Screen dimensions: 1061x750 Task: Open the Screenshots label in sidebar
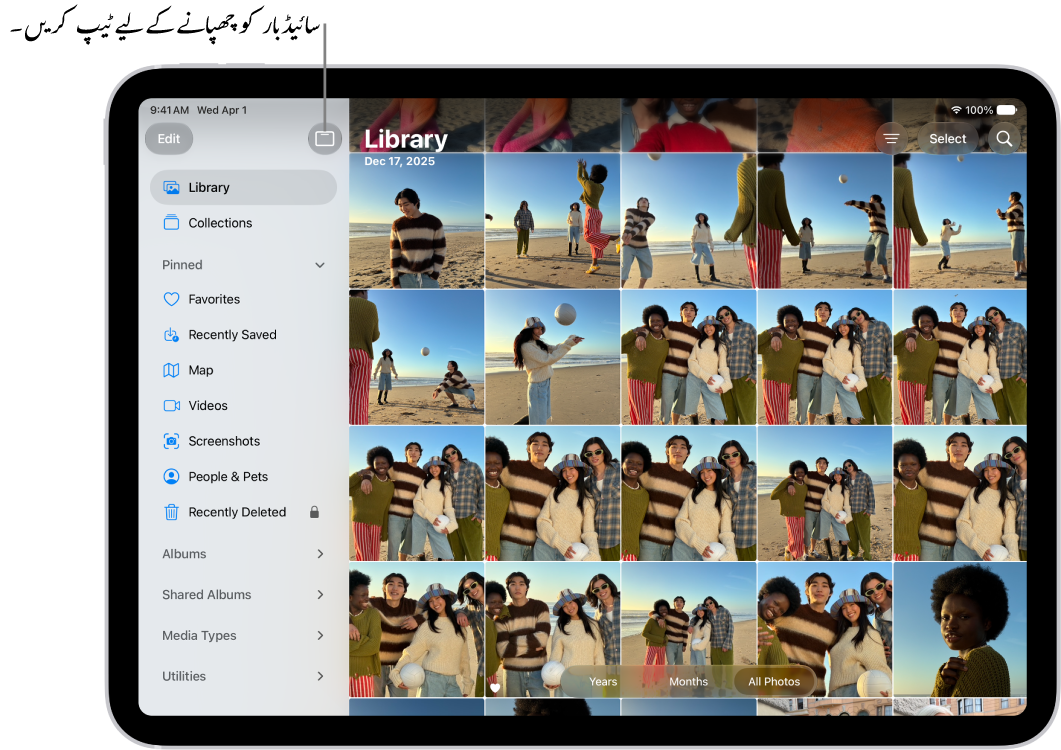tap(224, 441)
